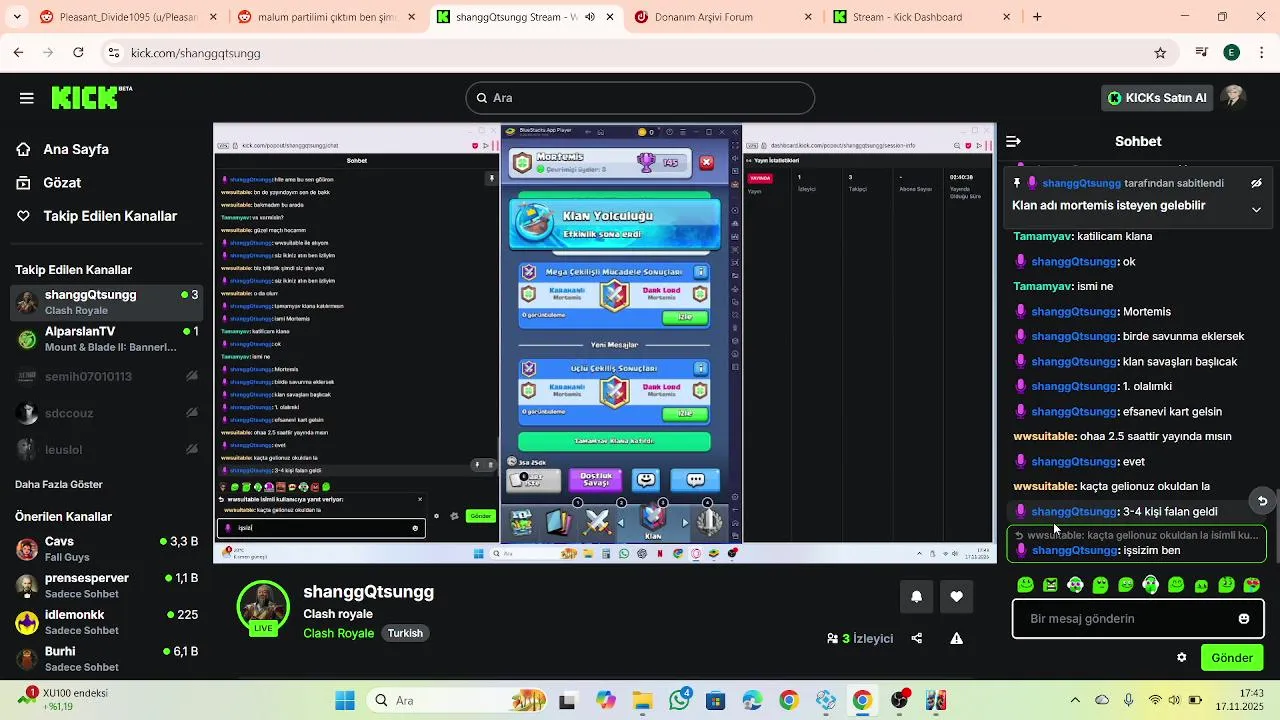Collapse chat panel with arrow icon
Screen dimensions: 1280x720
click(x=1013, y=142)
